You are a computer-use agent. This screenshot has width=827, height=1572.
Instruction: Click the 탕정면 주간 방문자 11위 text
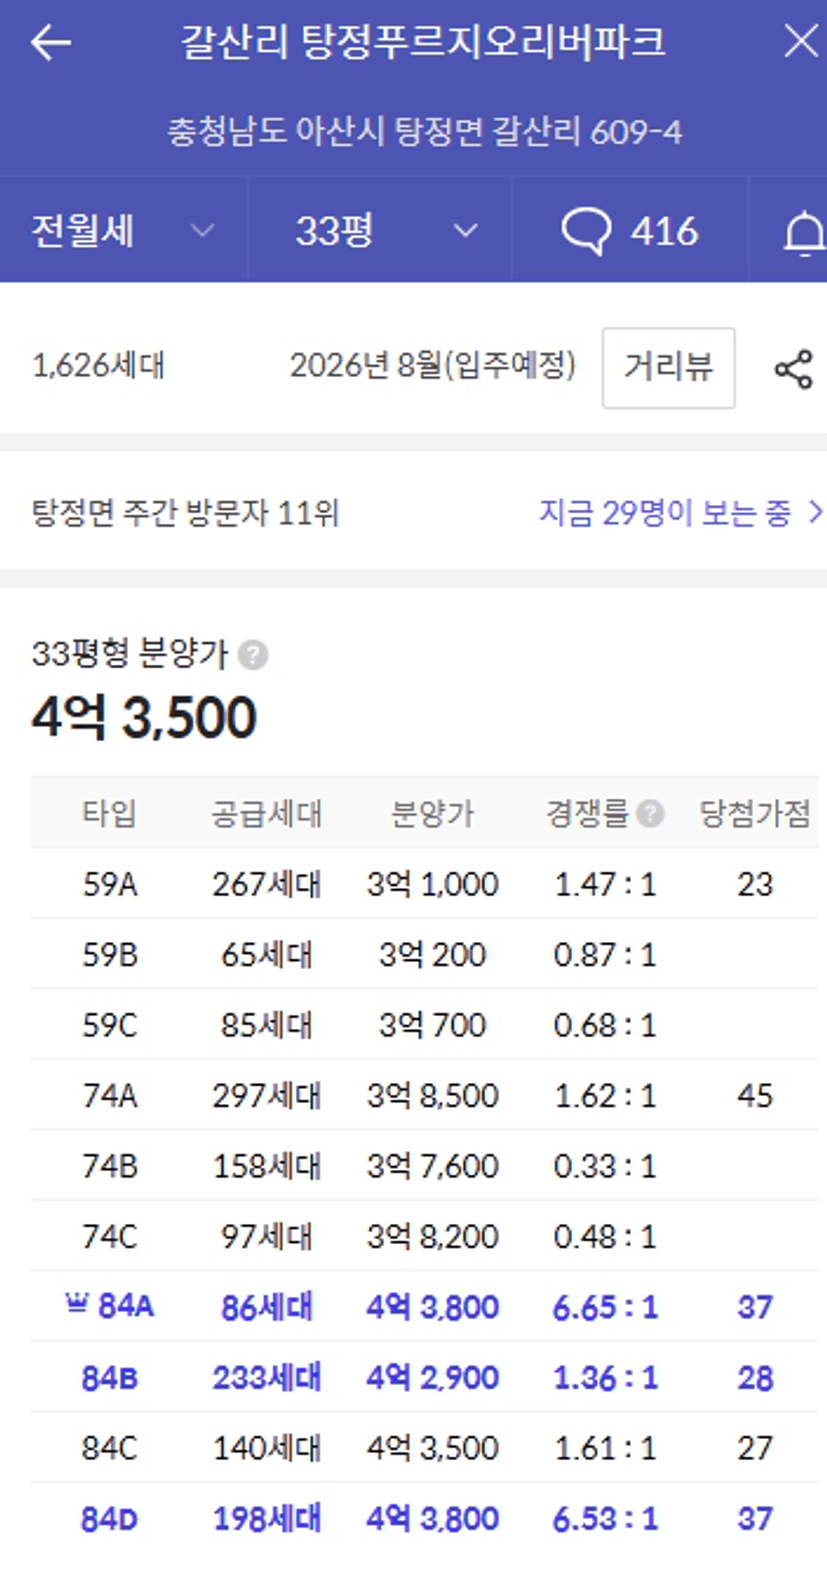tap(186, 513)
